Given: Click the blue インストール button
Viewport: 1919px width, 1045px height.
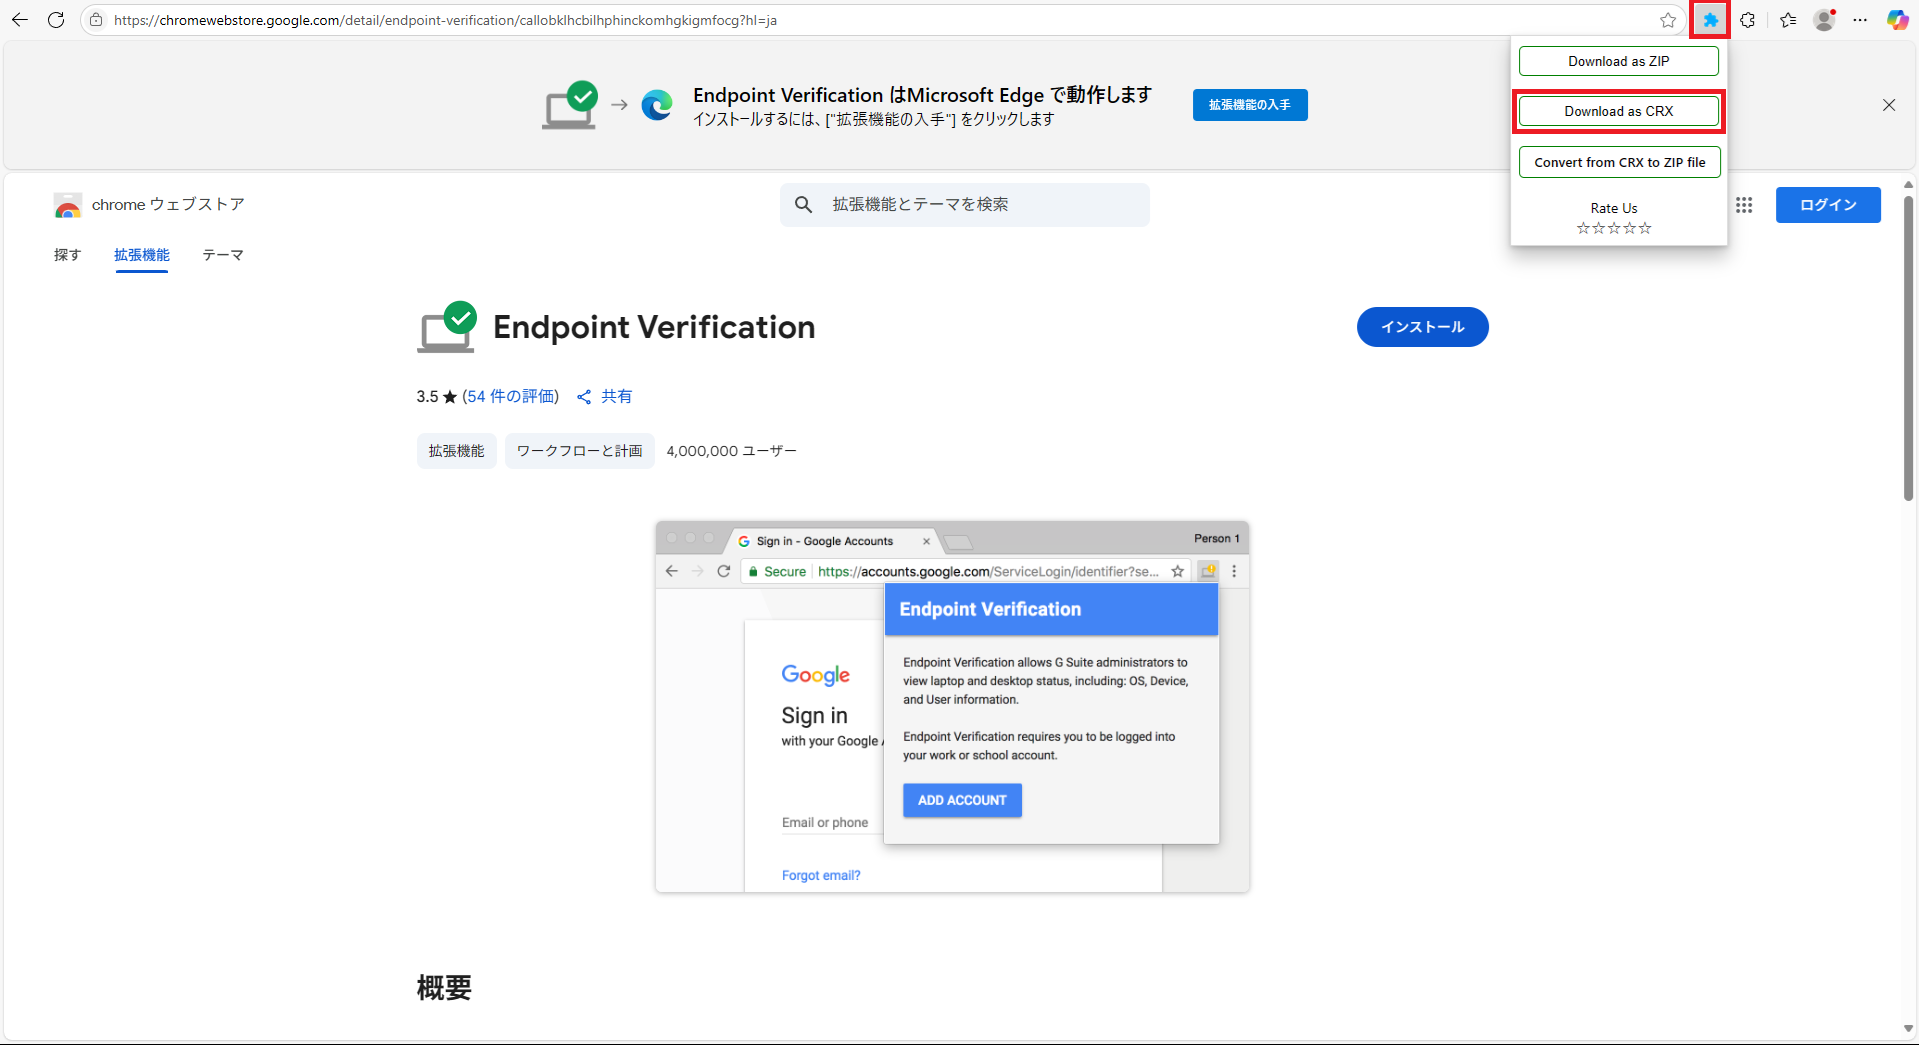Looking at the screenshot, I should click(1422, 327).
